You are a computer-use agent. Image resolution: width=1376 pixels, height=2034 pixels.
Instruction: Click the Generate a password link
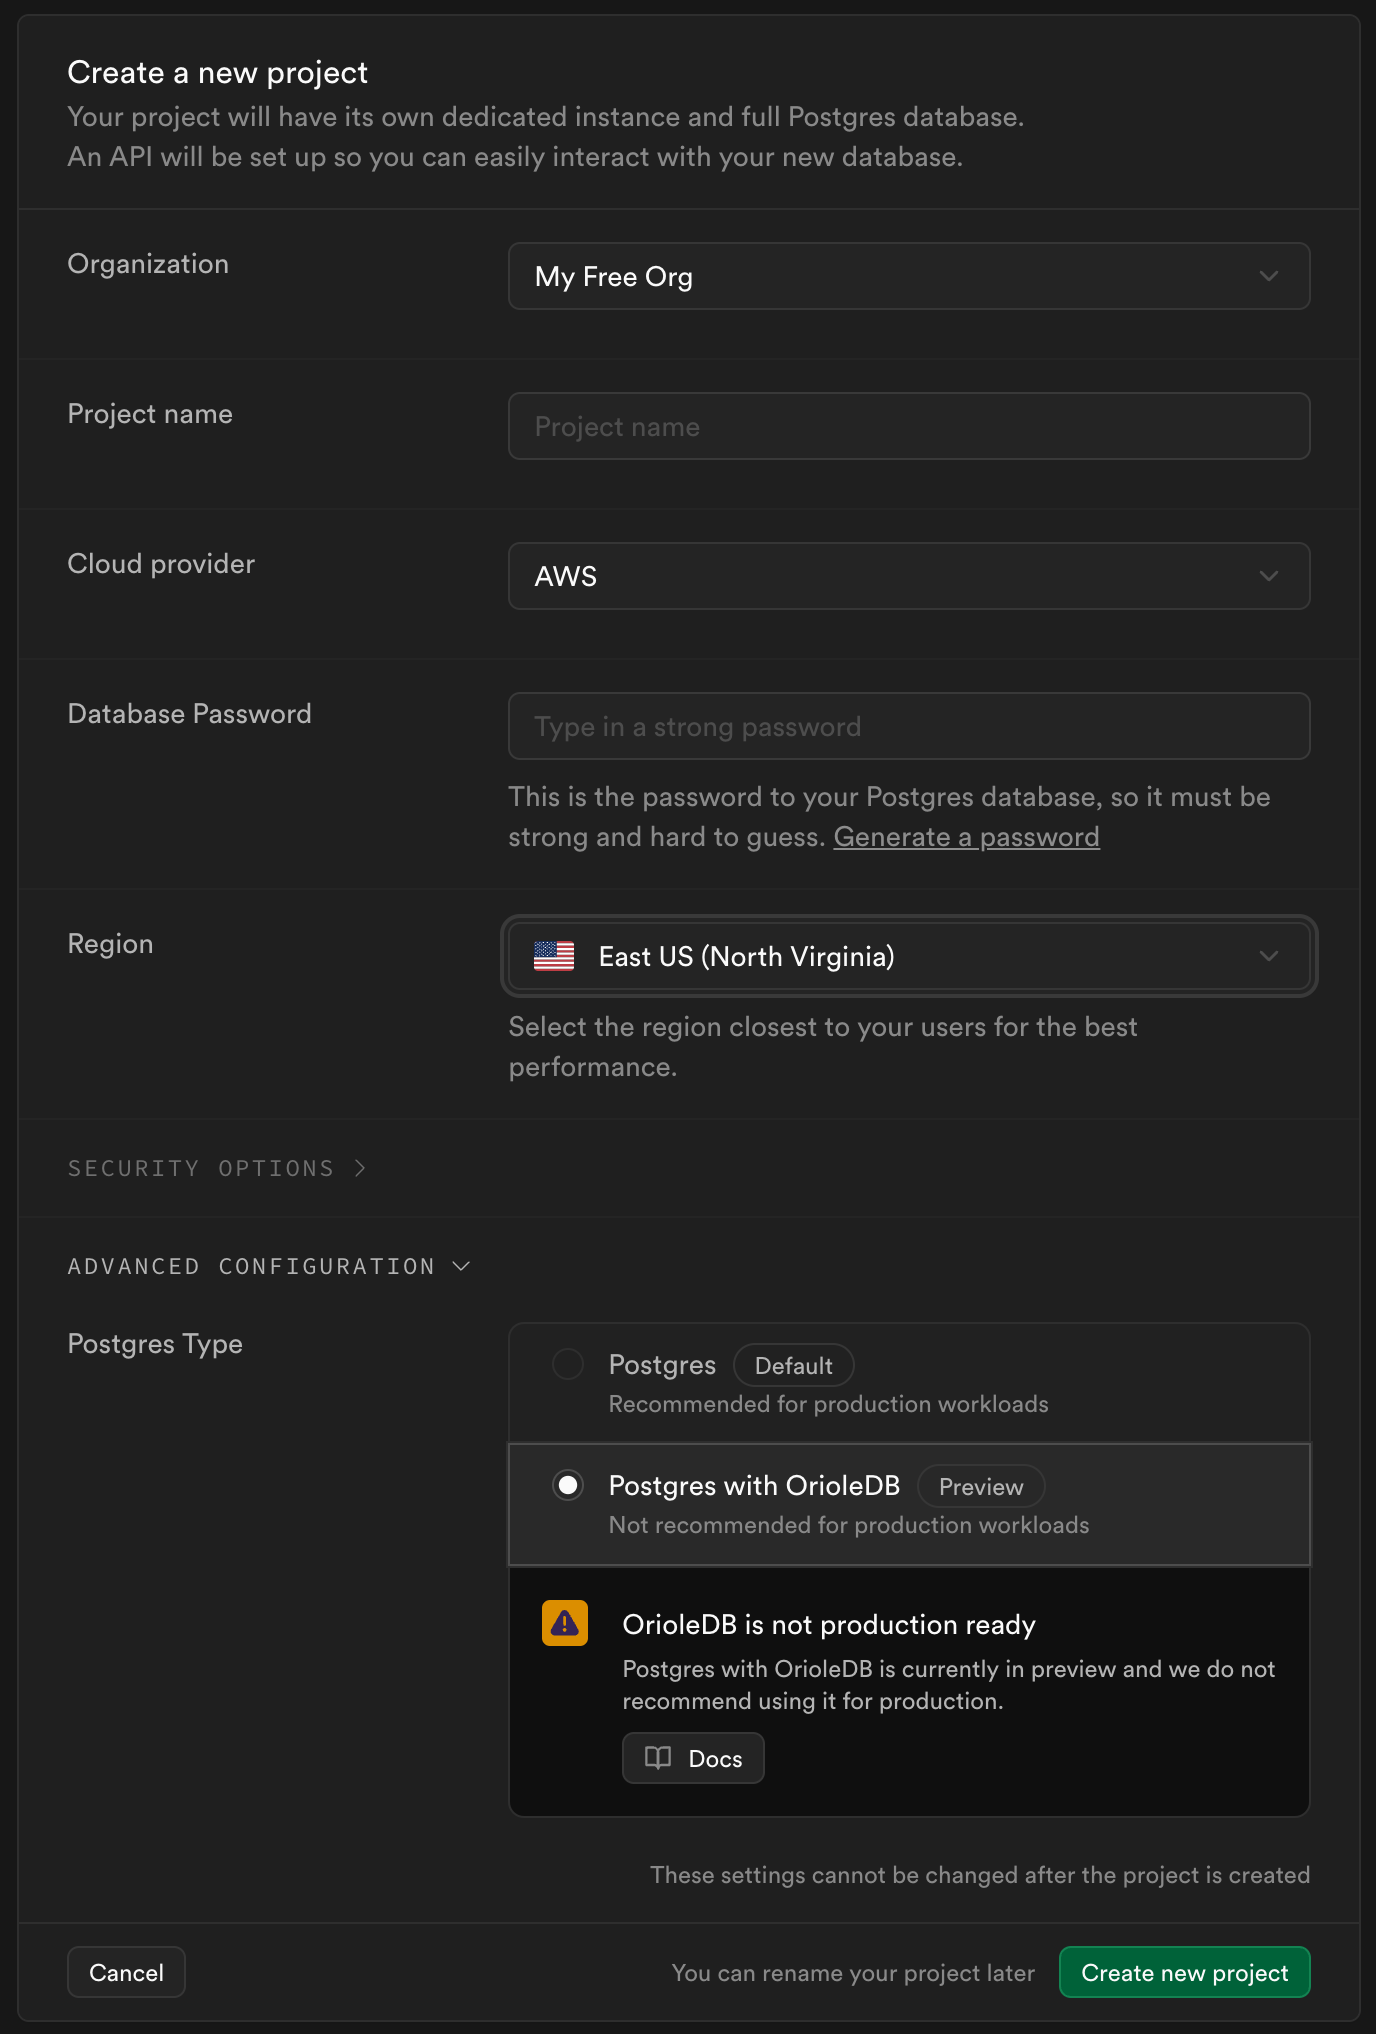coord(967,837)
